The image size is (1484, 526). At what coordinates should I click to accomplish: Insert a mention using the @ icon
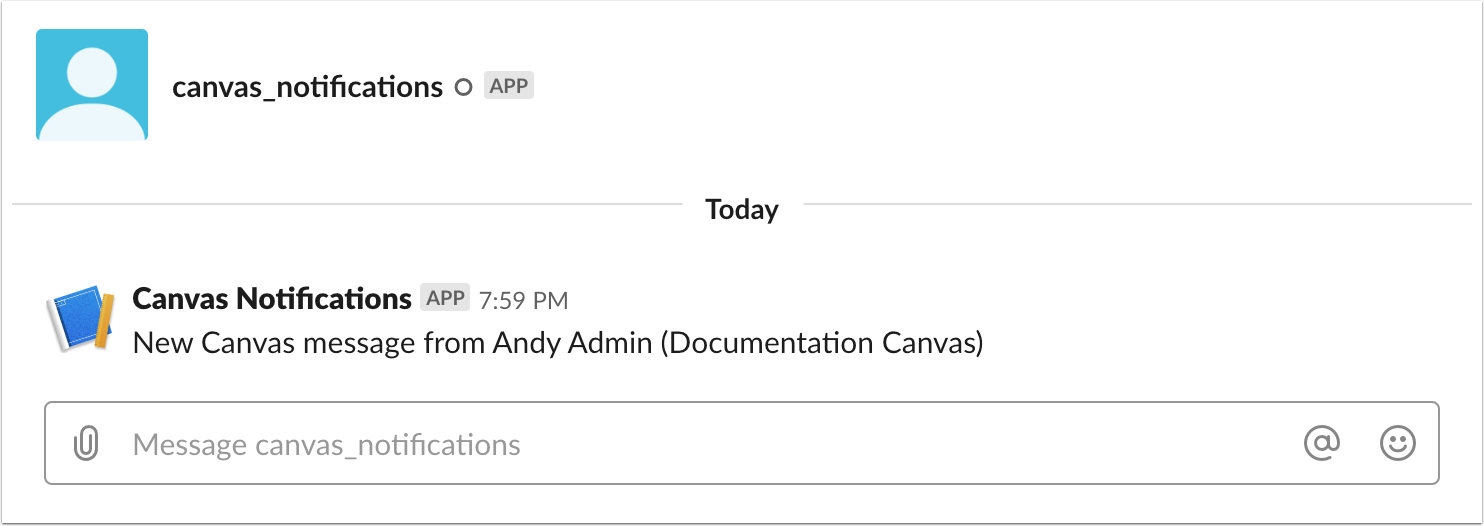1322,443
